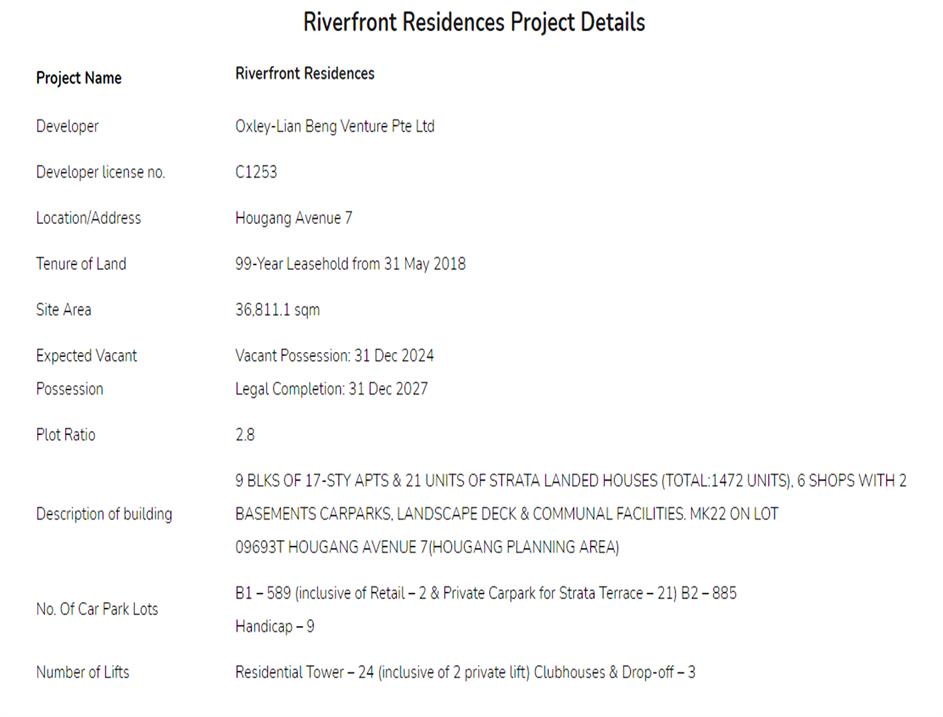Click the Handicap – 9 line
This screenshot has height=717, width=943.
coord(275,627)
